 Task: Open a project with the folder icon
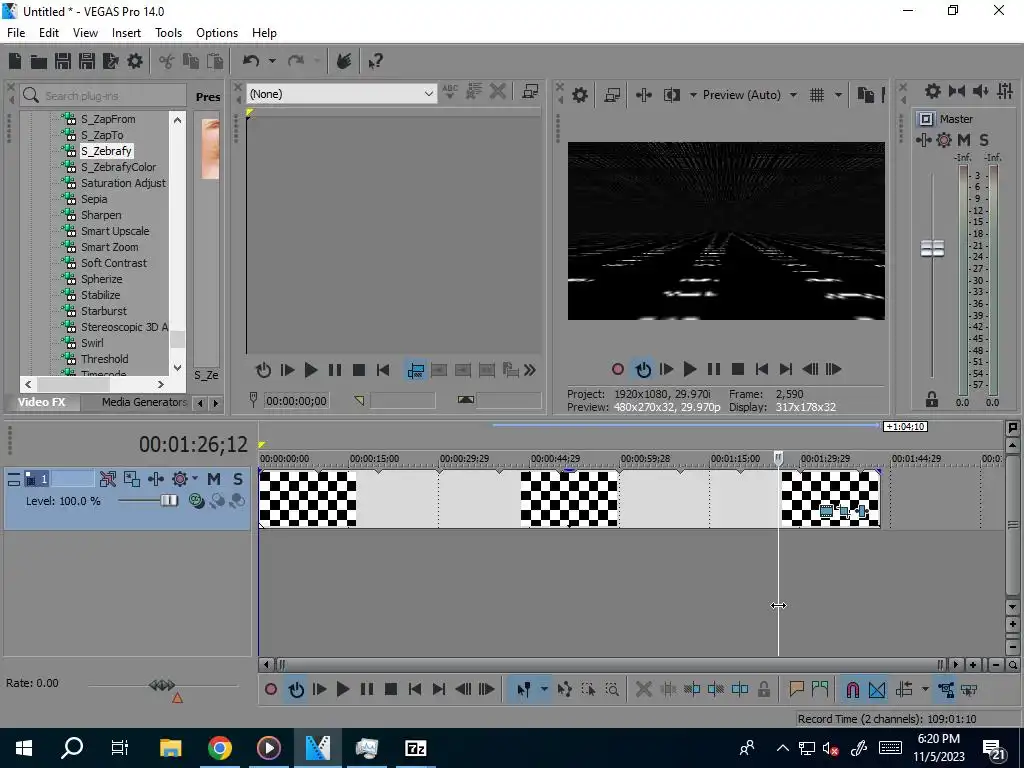(x=39, y=61)
